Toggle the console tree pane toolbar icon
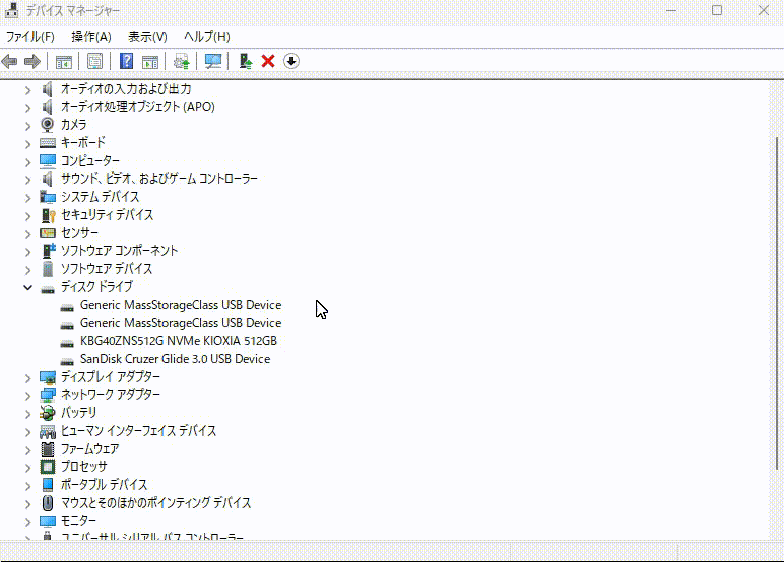 pos(64,62)
